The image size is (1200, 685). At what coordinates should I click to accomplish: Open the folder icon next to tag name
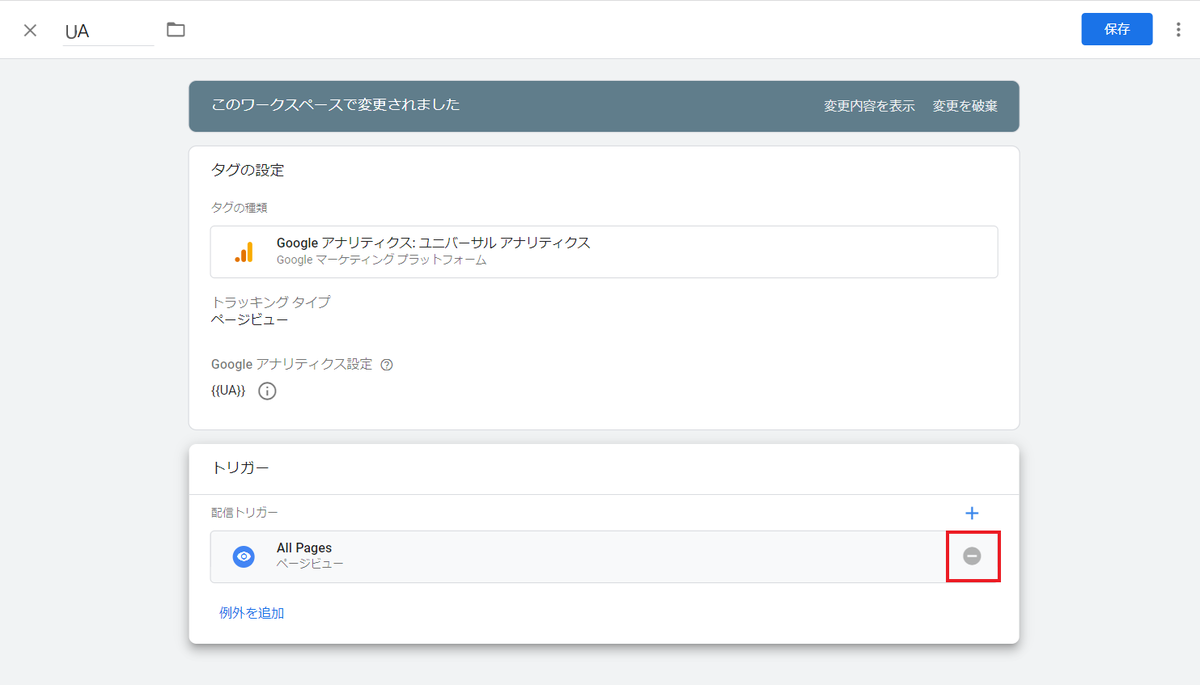[176, 30]
